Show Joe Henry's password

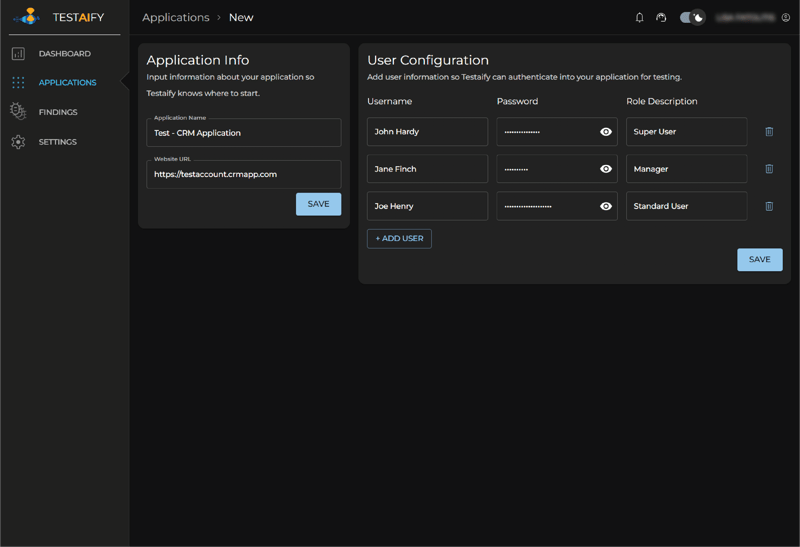click(x=606, y=206)
